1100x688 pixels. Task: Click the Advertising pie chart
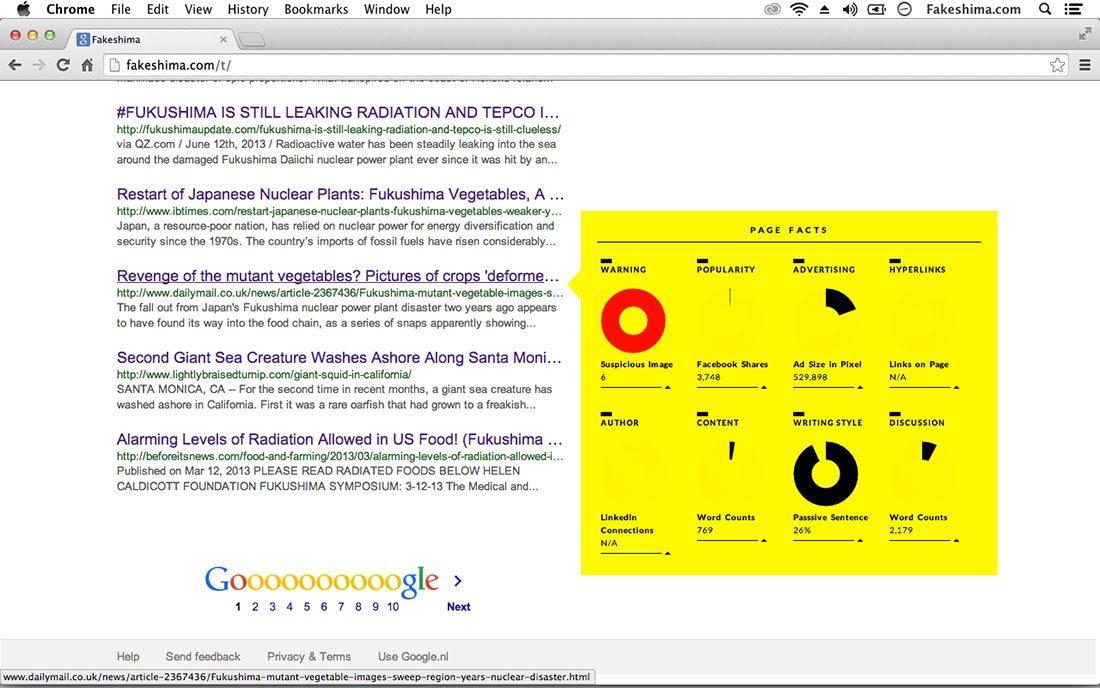[x=825, y=321]
